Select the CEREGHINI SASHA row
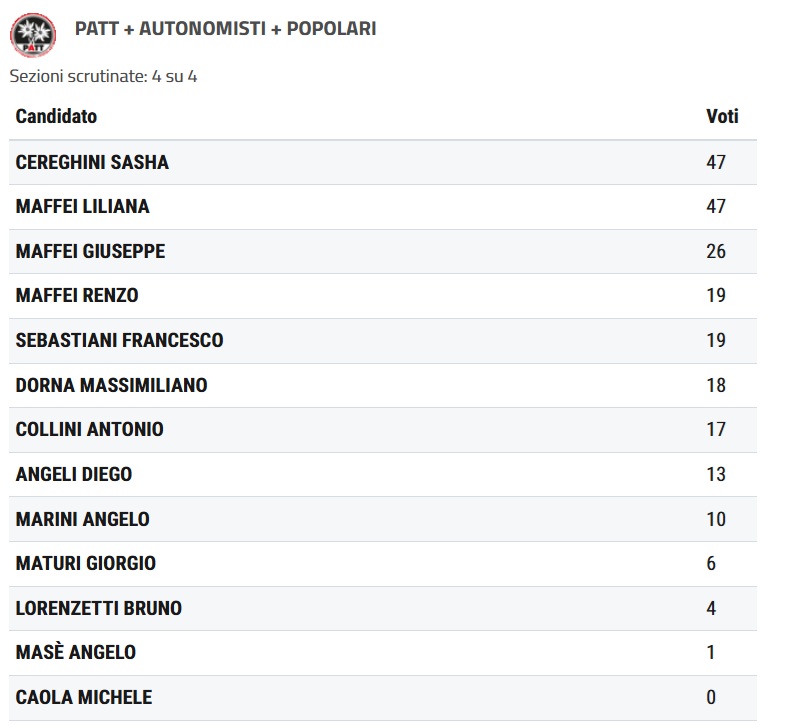The height and width of the screenshot is (728, 800). coord(92,162)
